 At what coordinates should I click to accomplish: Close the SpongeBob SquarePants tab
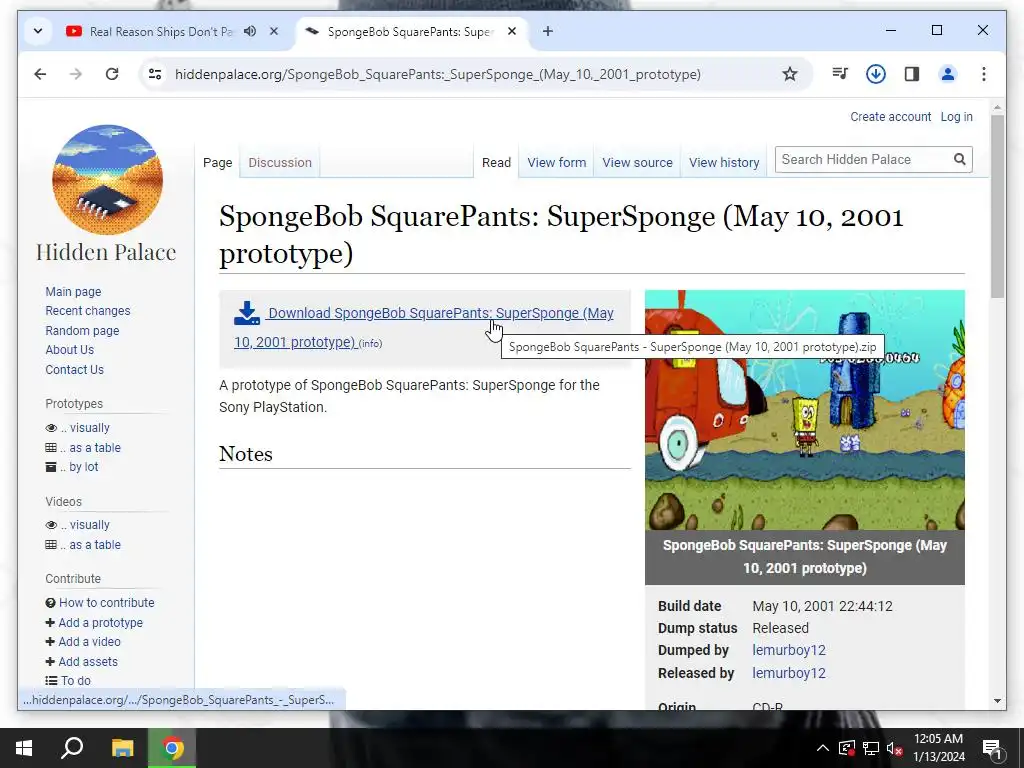[x=512, y=31]
